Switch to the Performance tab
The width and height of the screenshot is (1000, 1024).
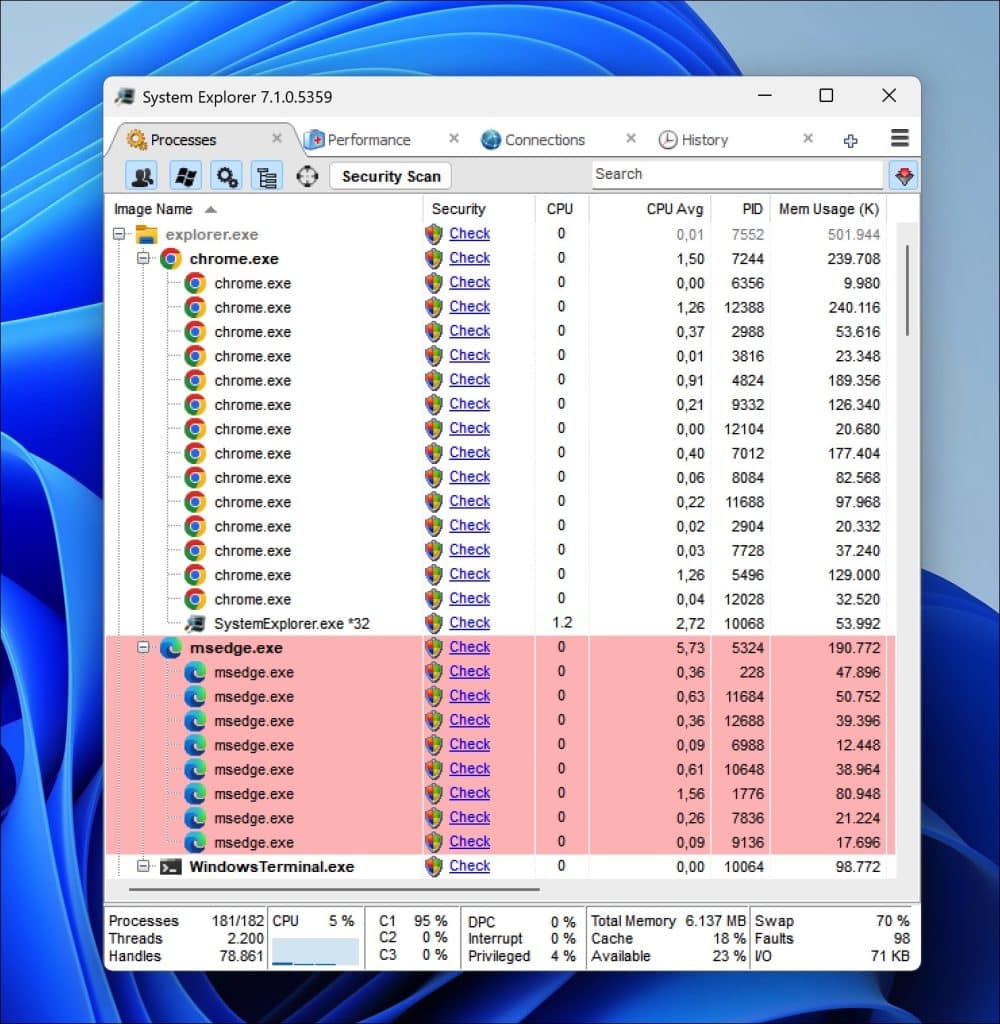366,140
